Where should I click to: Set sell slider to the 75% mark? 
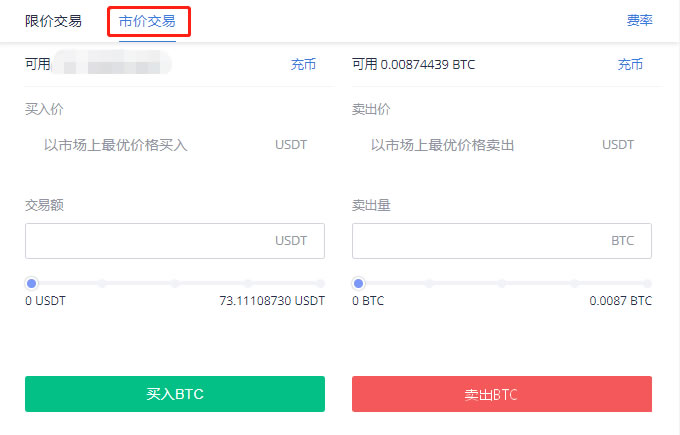point(575,283)
